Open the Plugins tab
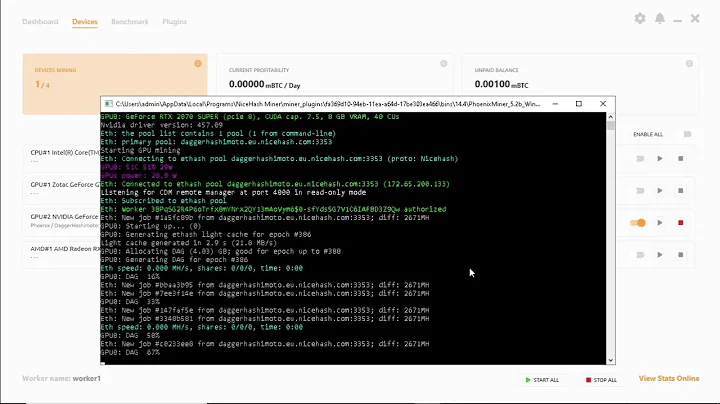 [174, 22]
